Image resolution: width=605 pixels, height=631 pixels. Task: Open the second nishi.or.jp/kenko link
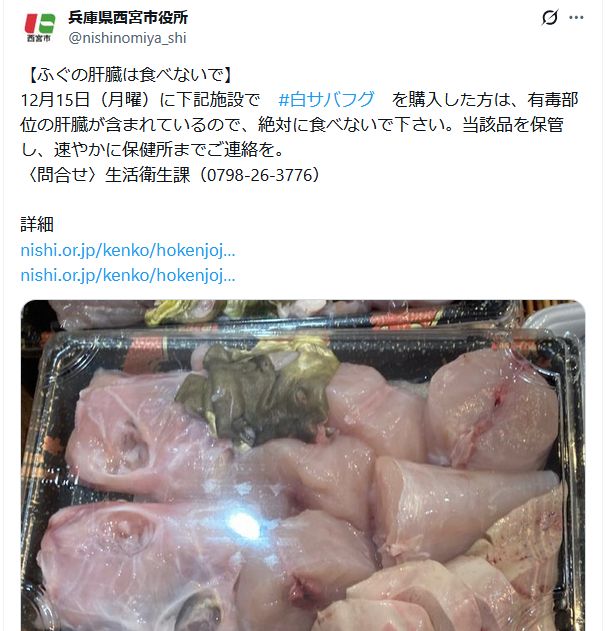(128, 276)
